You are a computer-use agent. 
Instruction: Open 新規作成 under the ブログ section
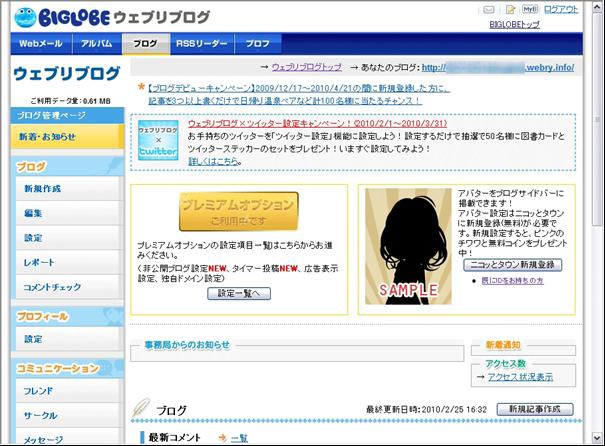[69, 189]
